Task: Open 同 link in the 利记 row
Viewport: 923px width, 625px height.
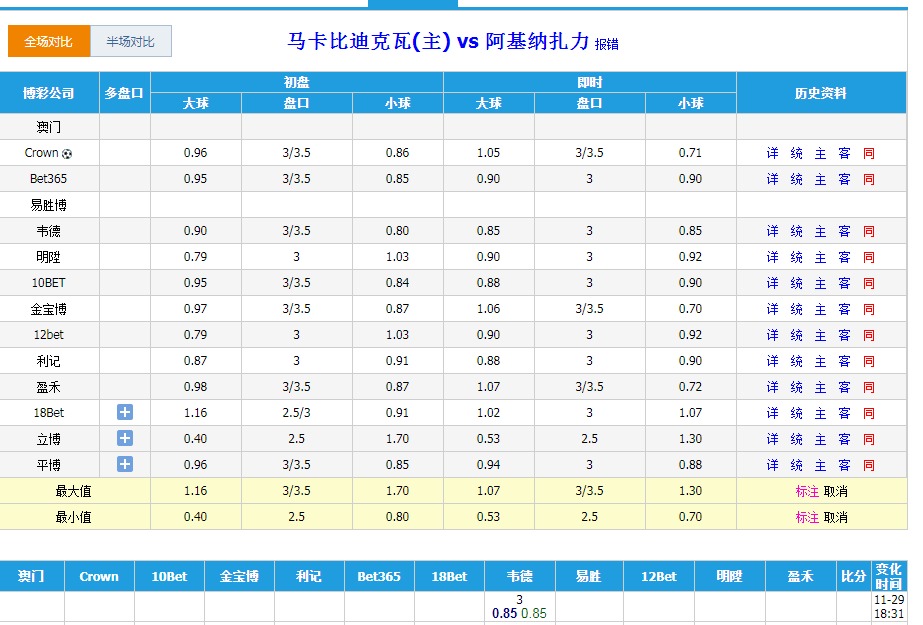Action: pos(869,361)
